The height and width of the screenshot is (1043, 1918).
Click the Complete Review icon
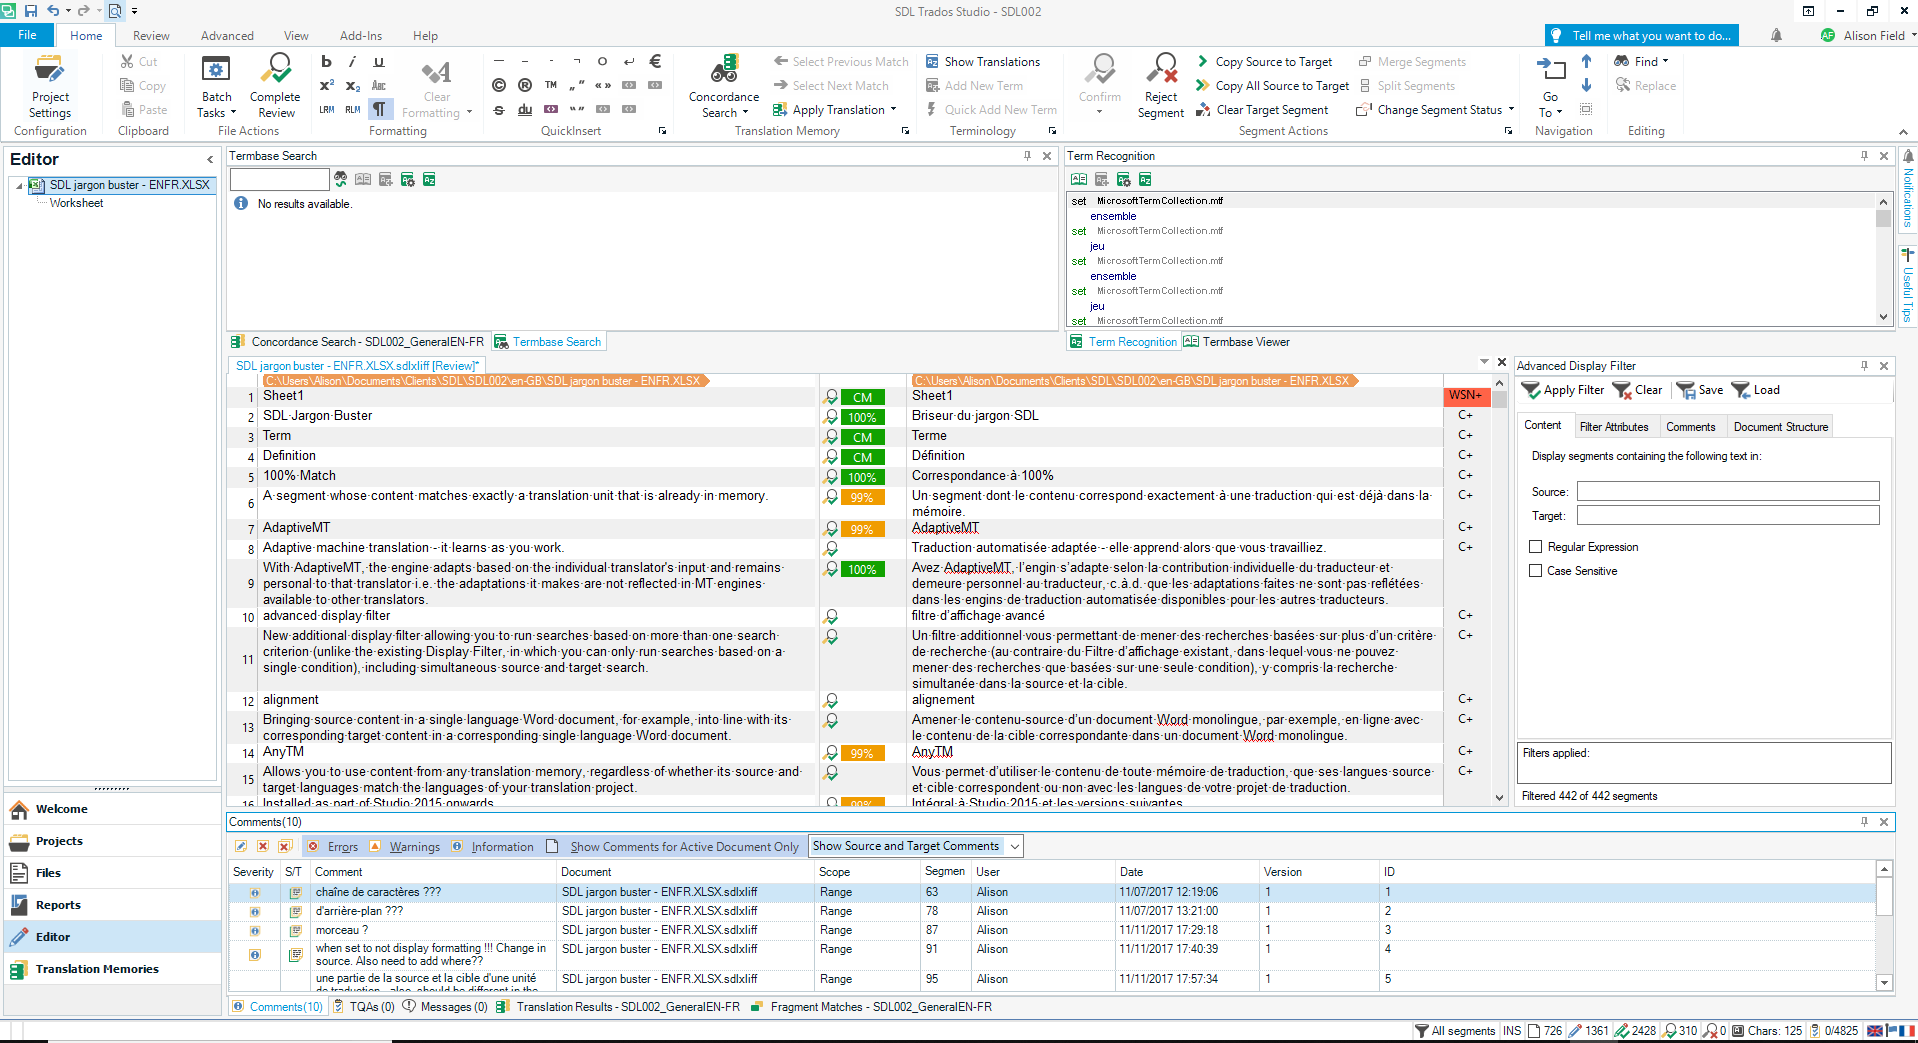[x=275, y=70]
